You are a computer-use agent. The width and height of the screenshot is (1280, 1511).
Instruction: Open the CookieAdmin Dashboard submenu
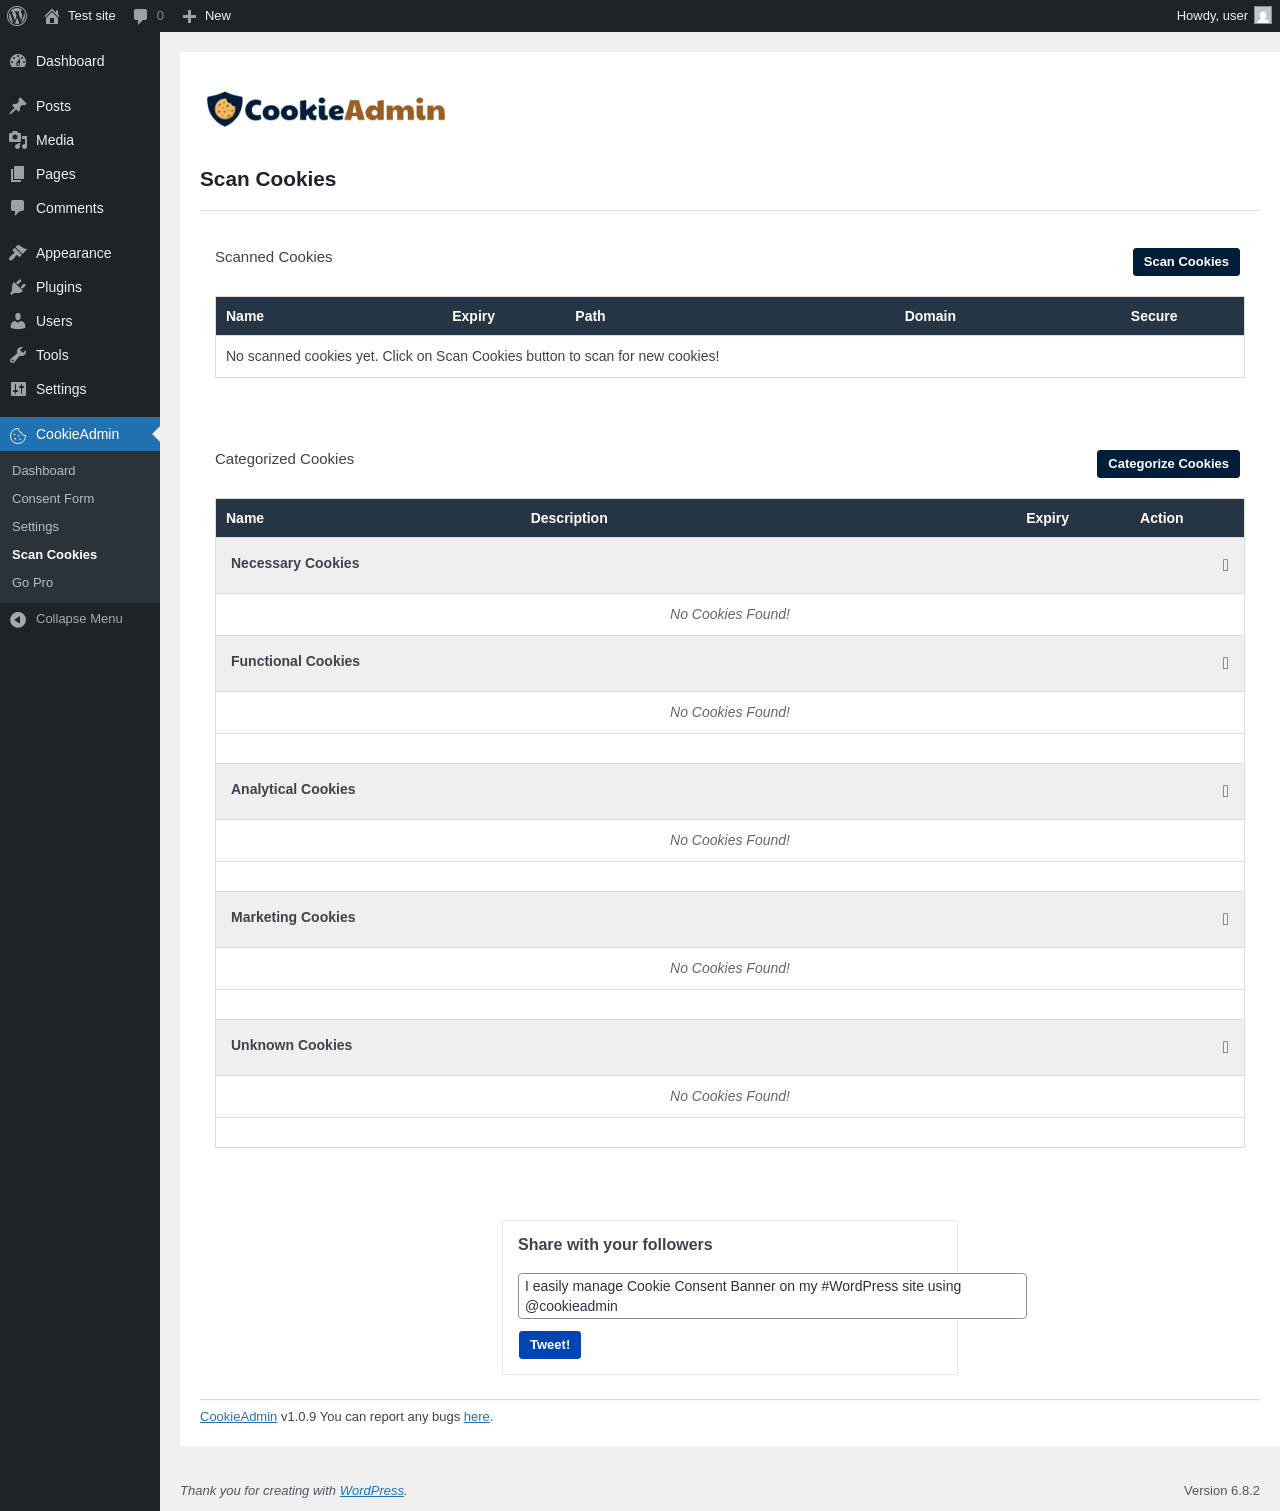[80, 471]
